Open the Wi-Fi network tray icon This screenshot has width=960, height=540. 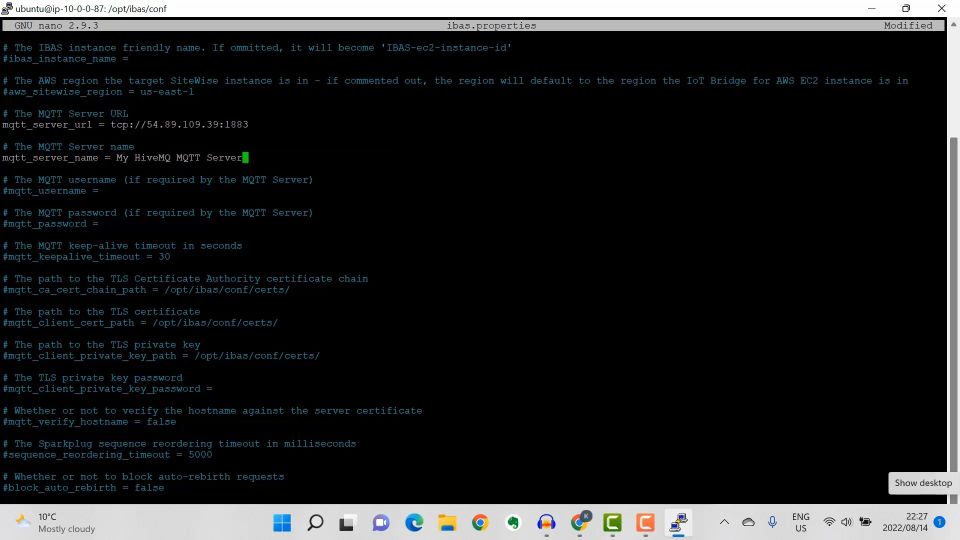(829, 522)
